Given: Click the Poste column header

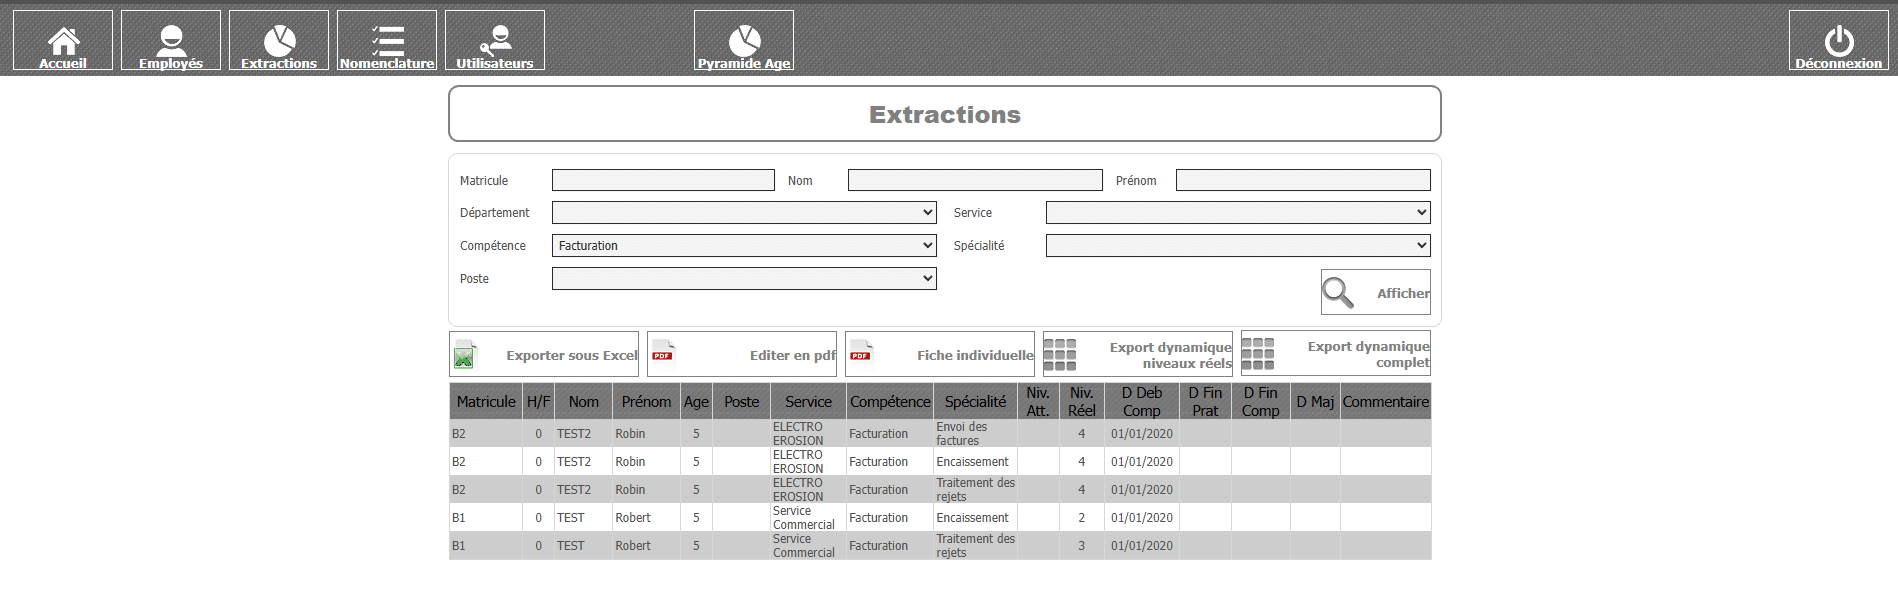Looking at the screenshot, I should pos(741,401).
